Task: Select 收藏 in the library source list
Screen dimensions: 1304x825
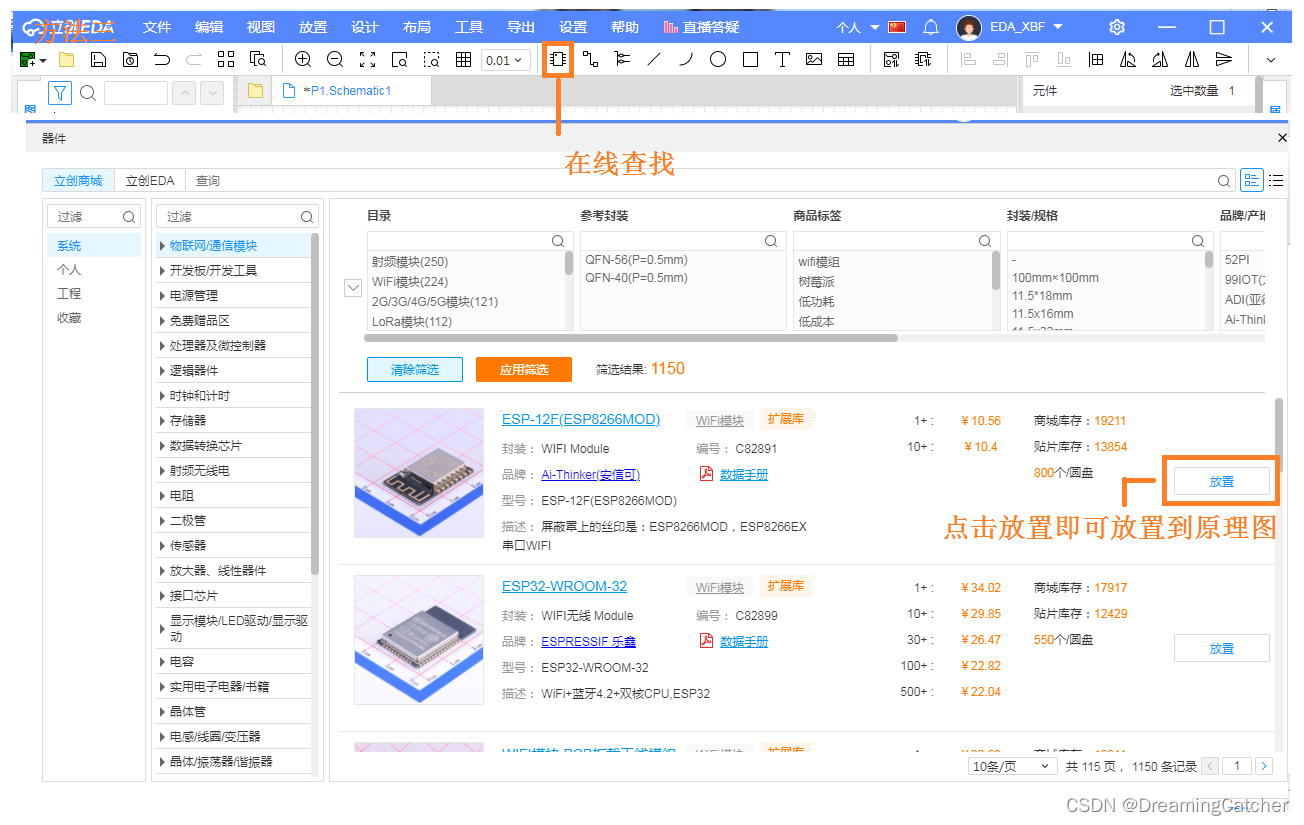Action: 69,317
